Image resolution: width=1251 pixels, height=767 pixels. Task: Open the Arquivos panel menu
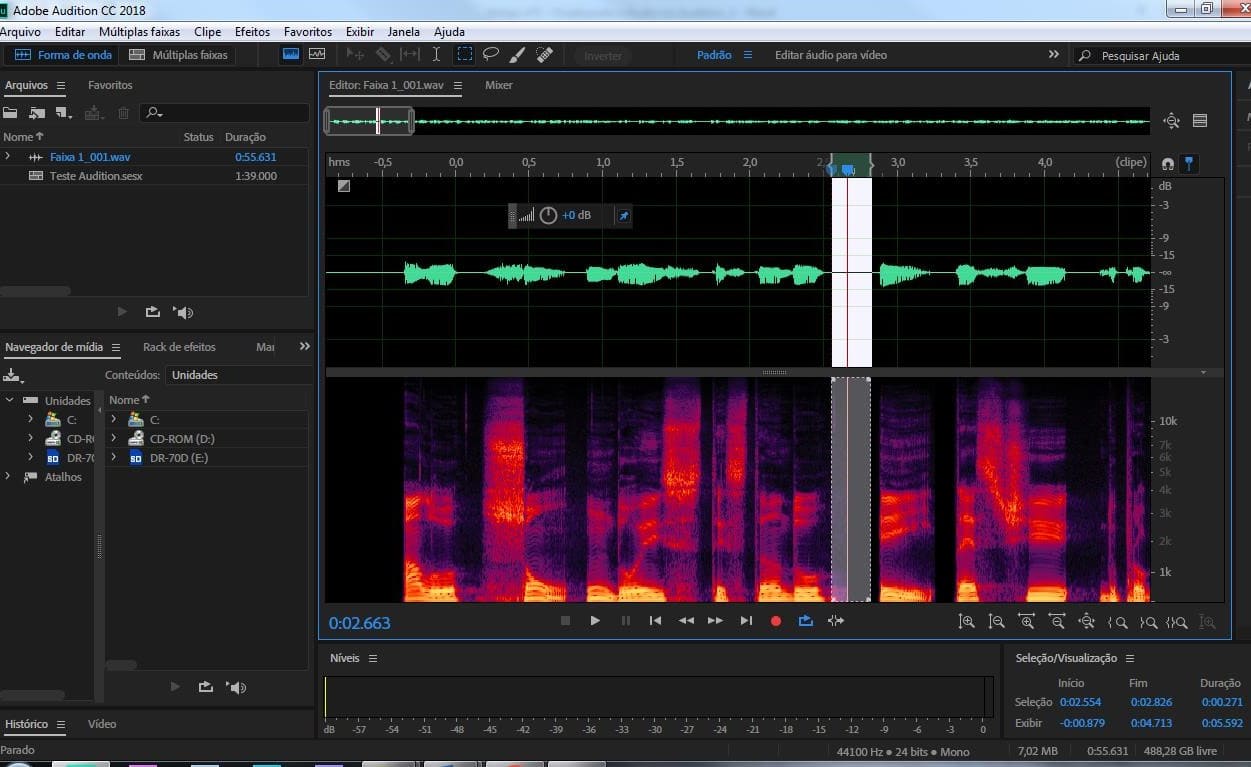click(61, 86)
